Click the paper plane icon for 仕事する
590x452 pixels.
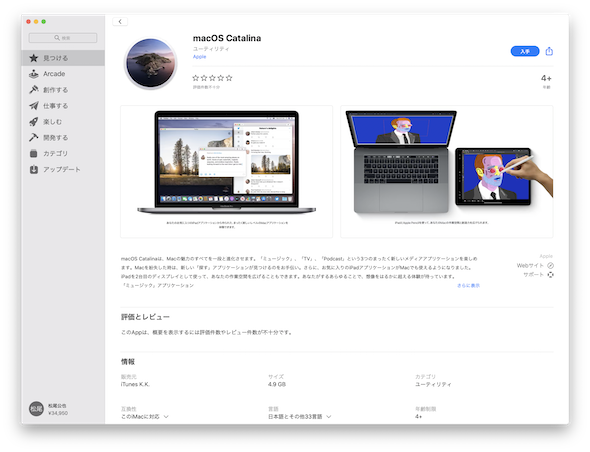pyautogui.click(x=34, y=106)
